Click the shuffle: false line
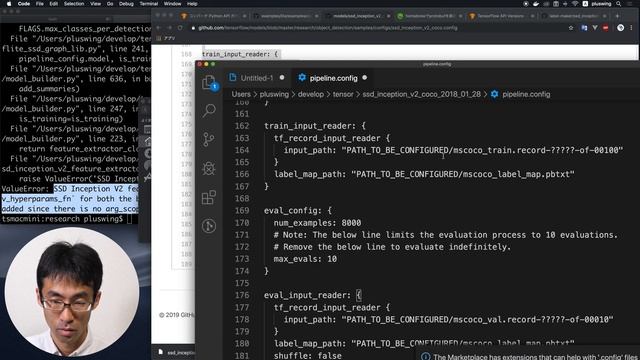This screenshot has width=640, height=360. 307,356
